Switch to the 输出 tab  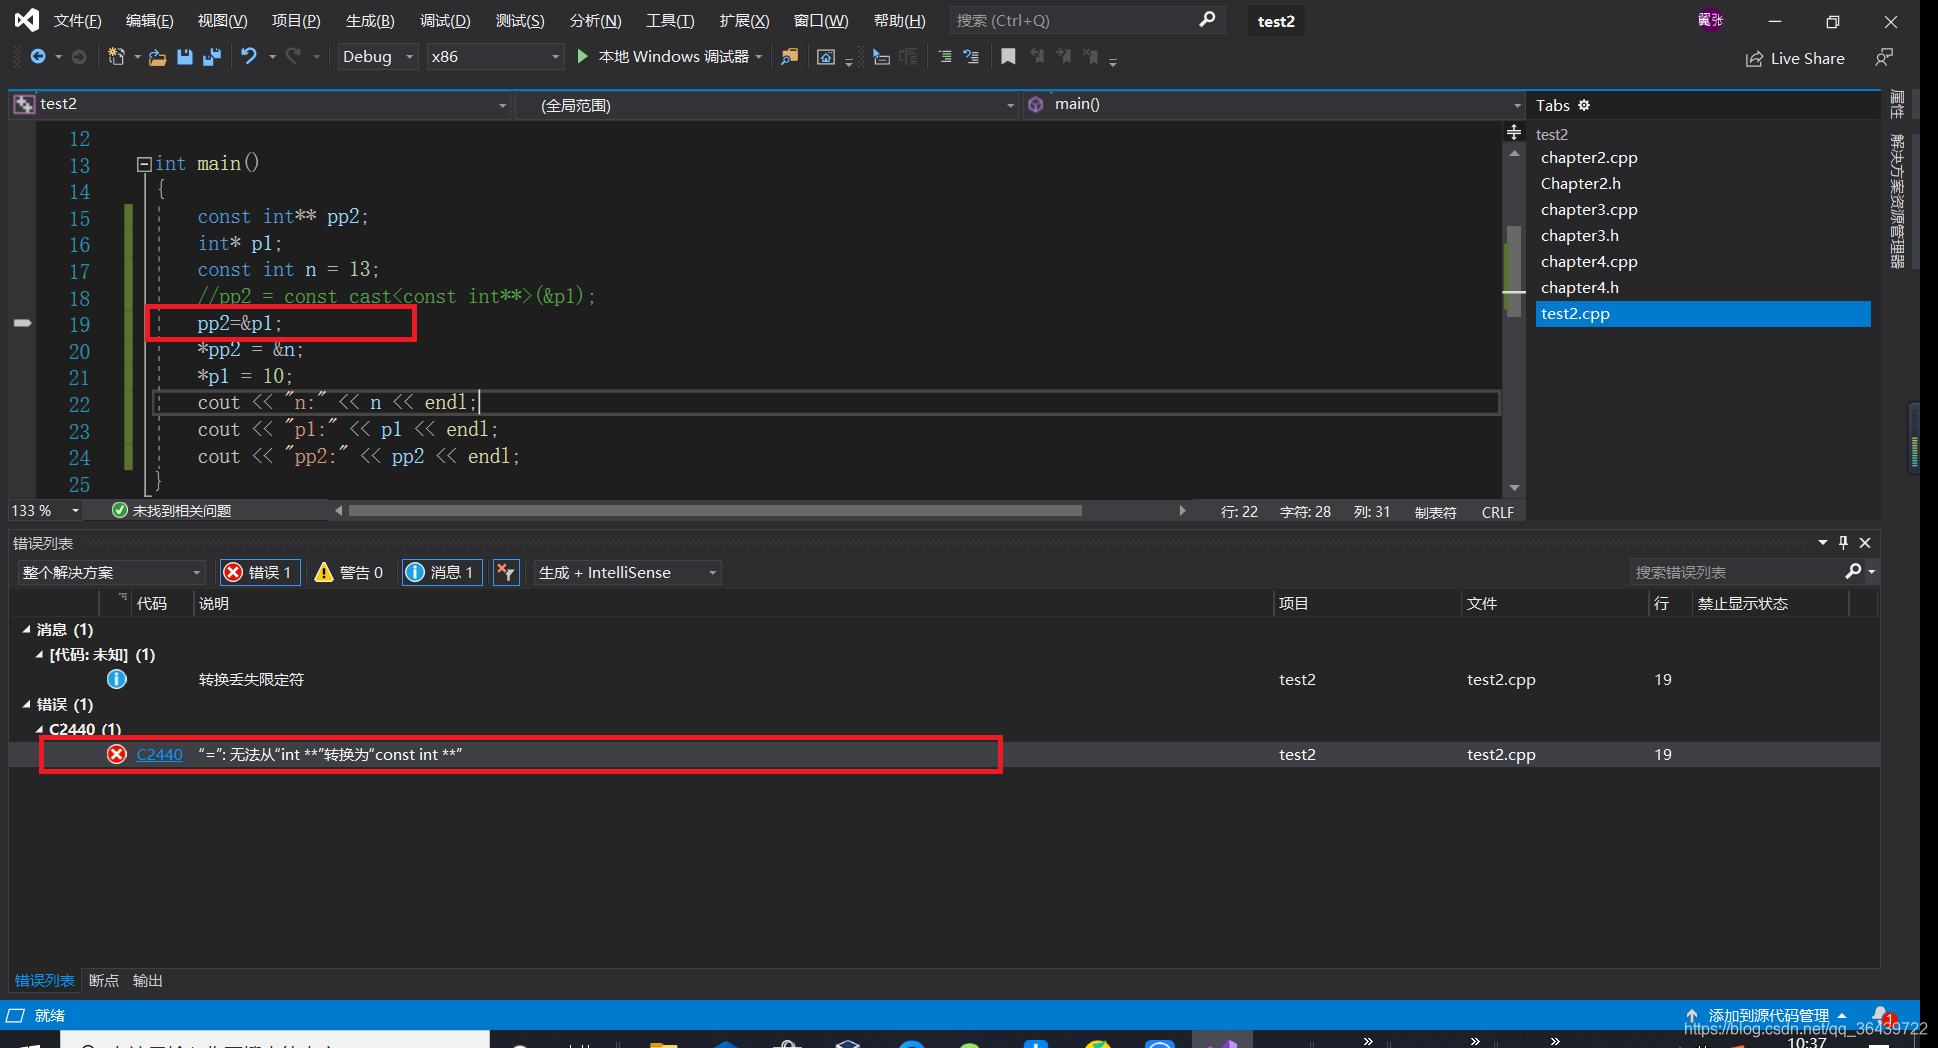[x=148, y=980]
